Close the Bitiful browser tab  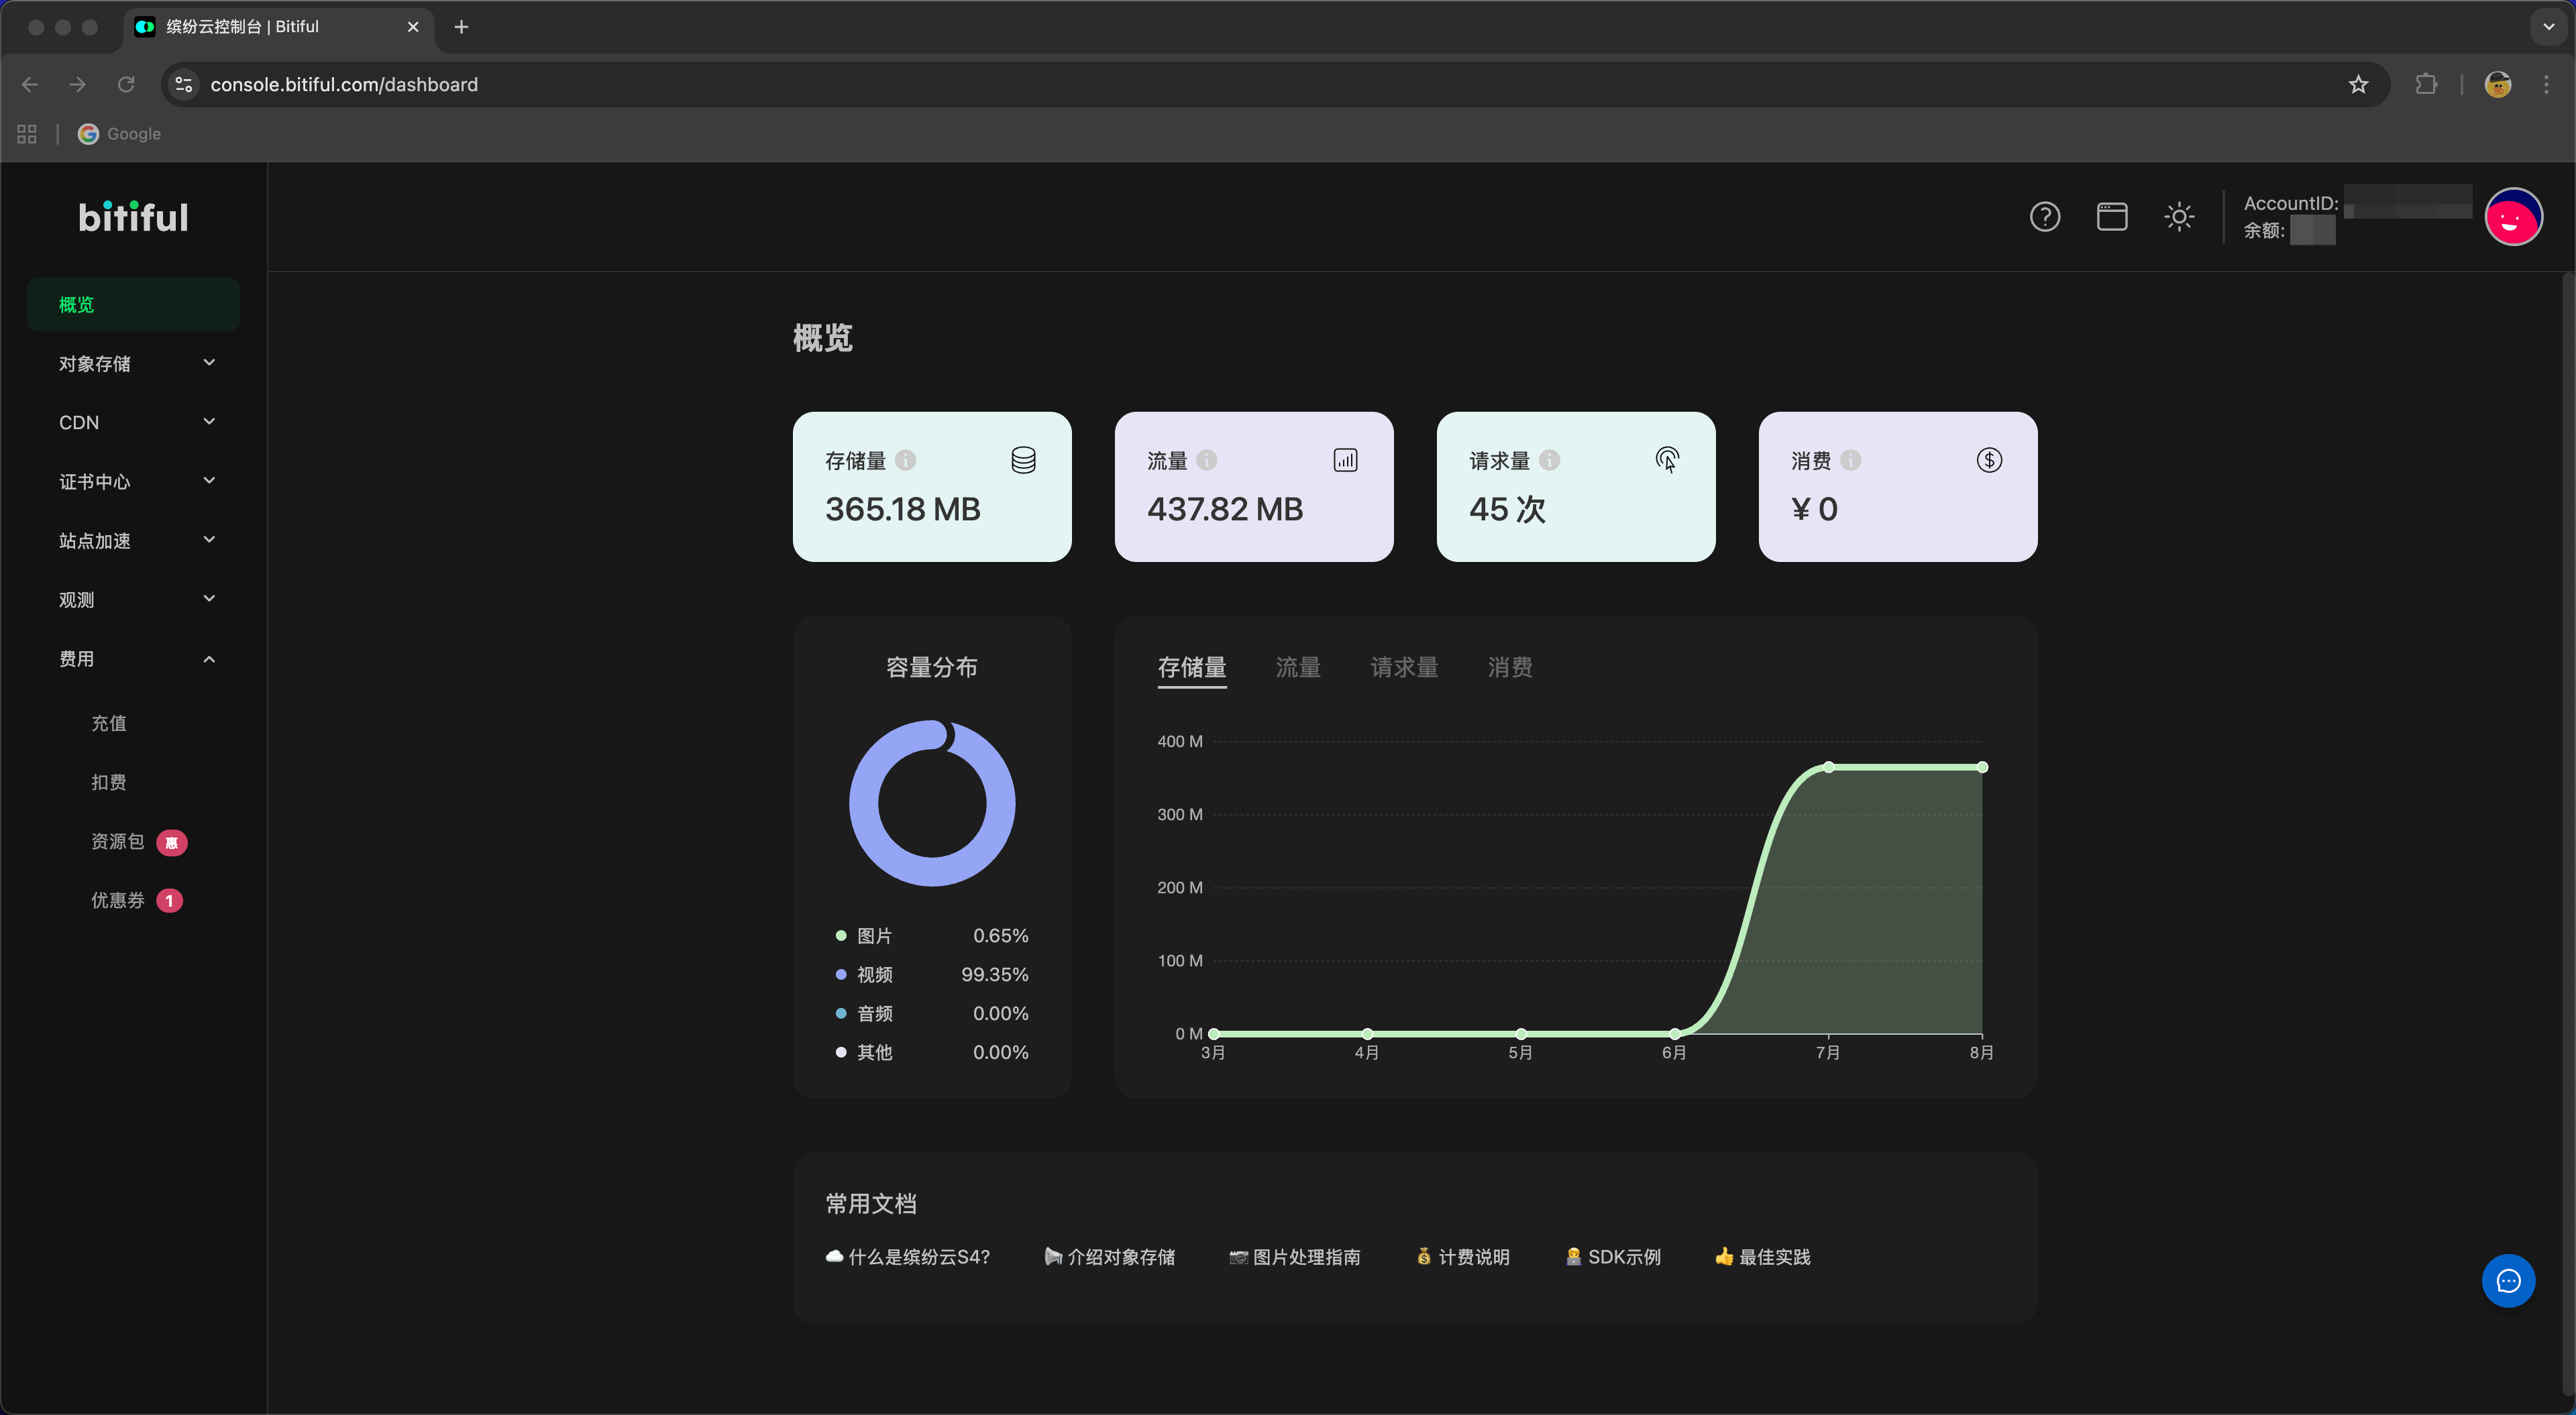[x=413, y=27]
